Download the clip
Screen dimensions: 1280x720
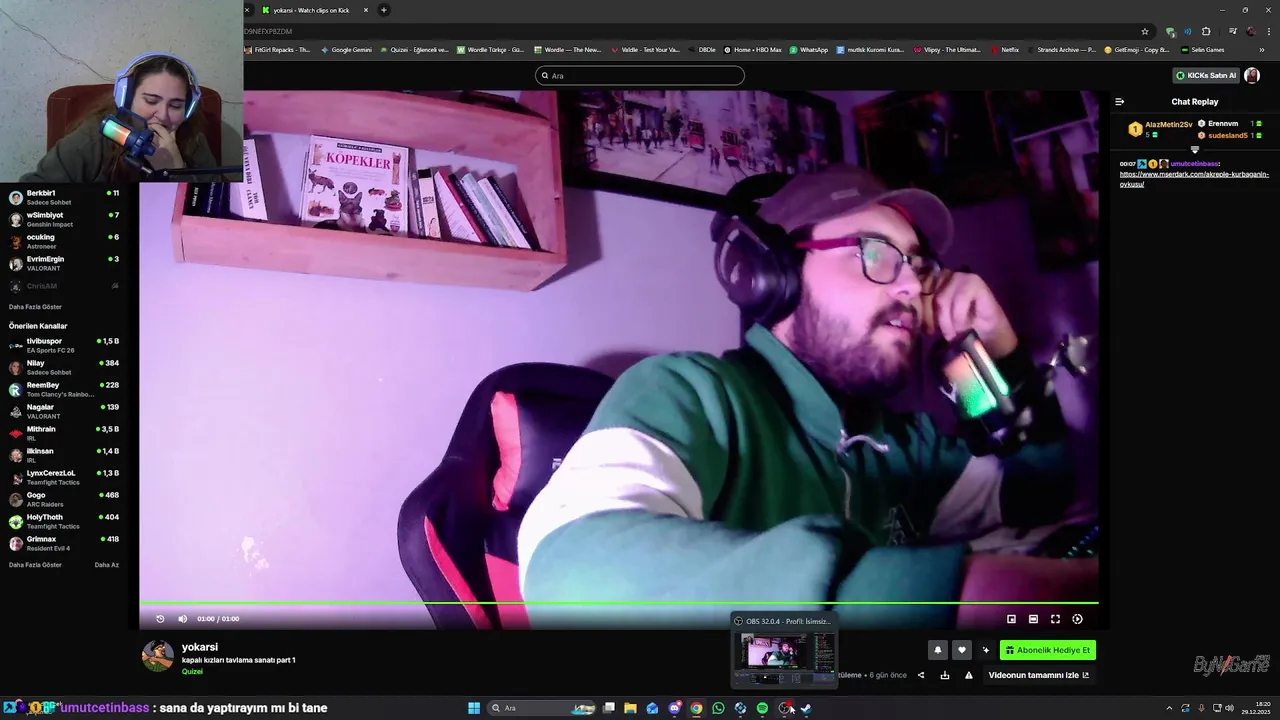point(945,675)
